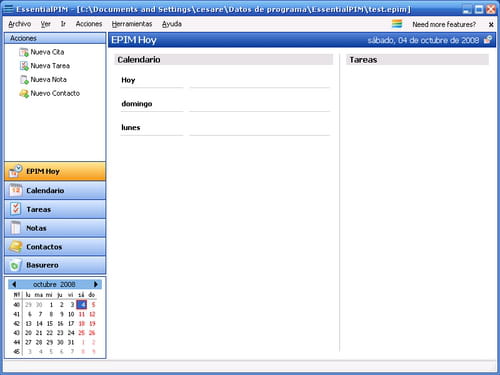Select Nuevo Contacto action
500x375 pixels.
tap(55, 93)
